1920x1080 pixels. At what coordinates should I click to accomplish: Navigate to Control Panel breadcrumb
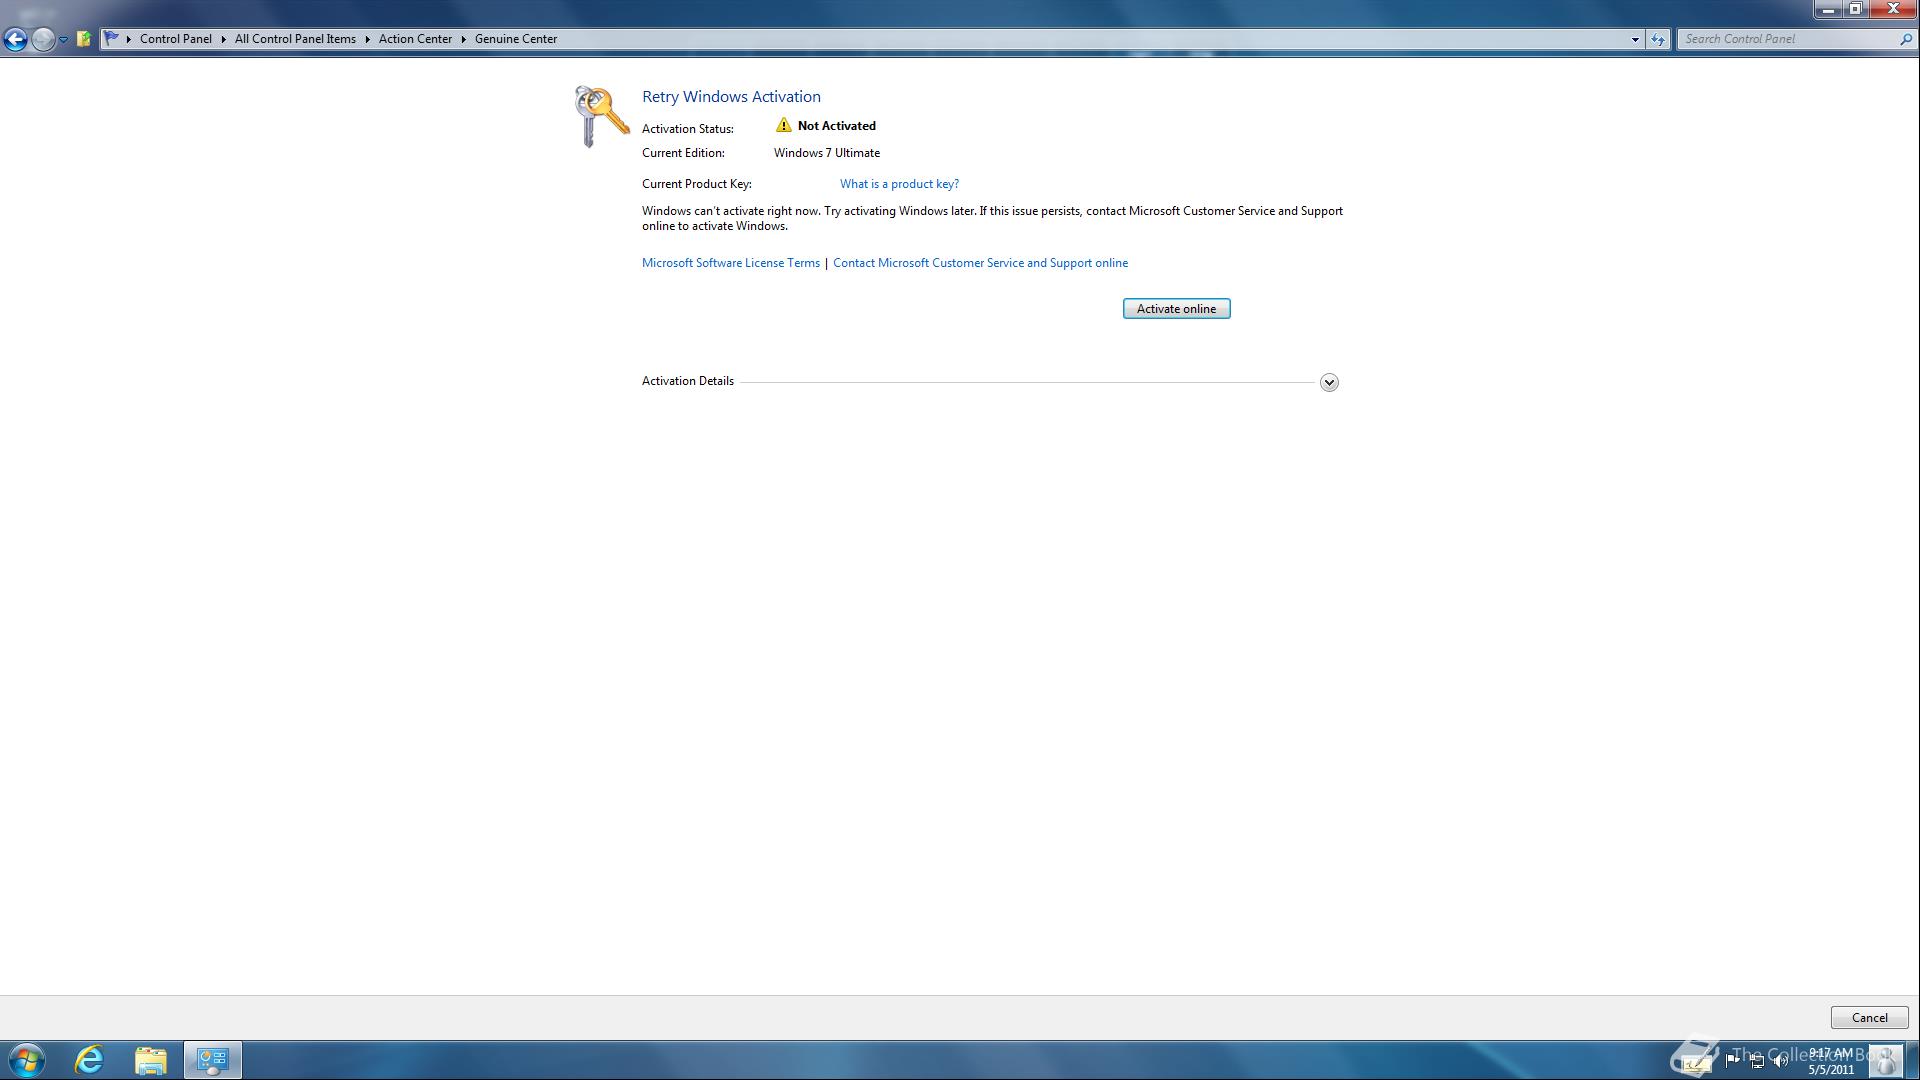pos(176,39)
